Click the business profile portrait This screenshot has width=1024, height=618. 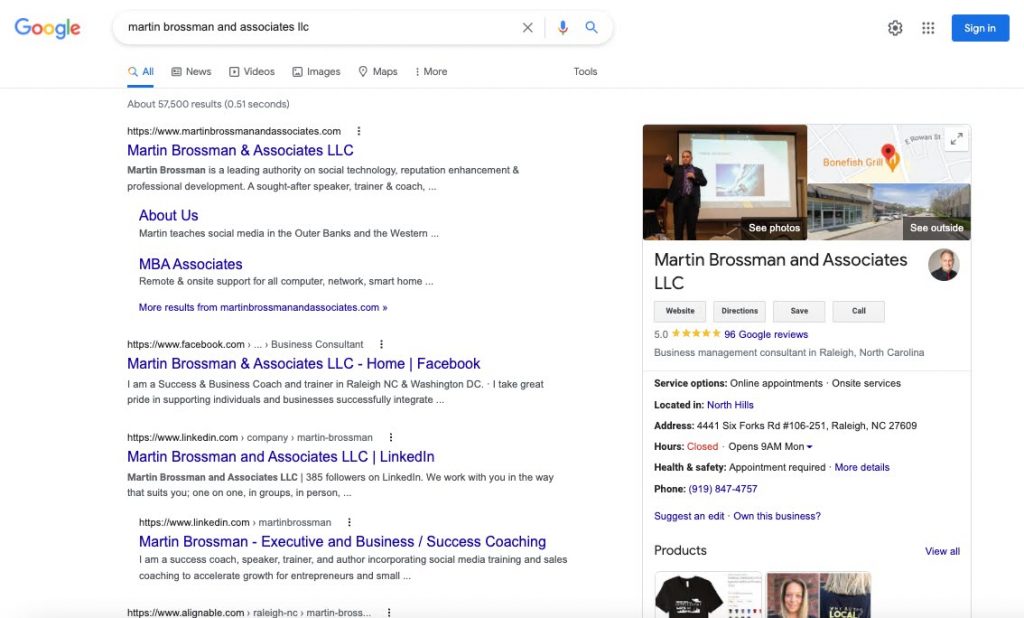coord(944,265)
